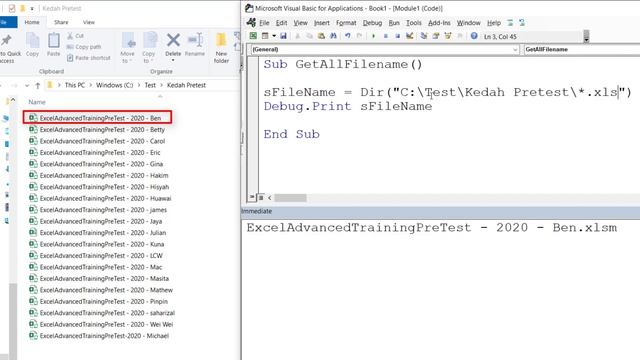Click Paste shortcut in Explorer Clipboard group
Screen dimensions: 640x360
coord(89,58)
